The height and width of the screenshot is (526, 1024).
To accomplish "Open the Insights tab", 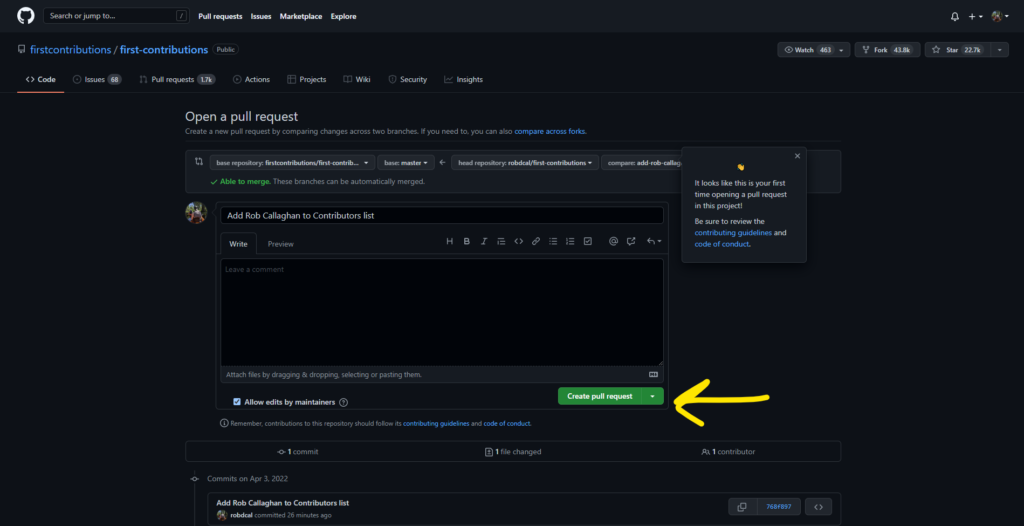I will pos(464,80).
